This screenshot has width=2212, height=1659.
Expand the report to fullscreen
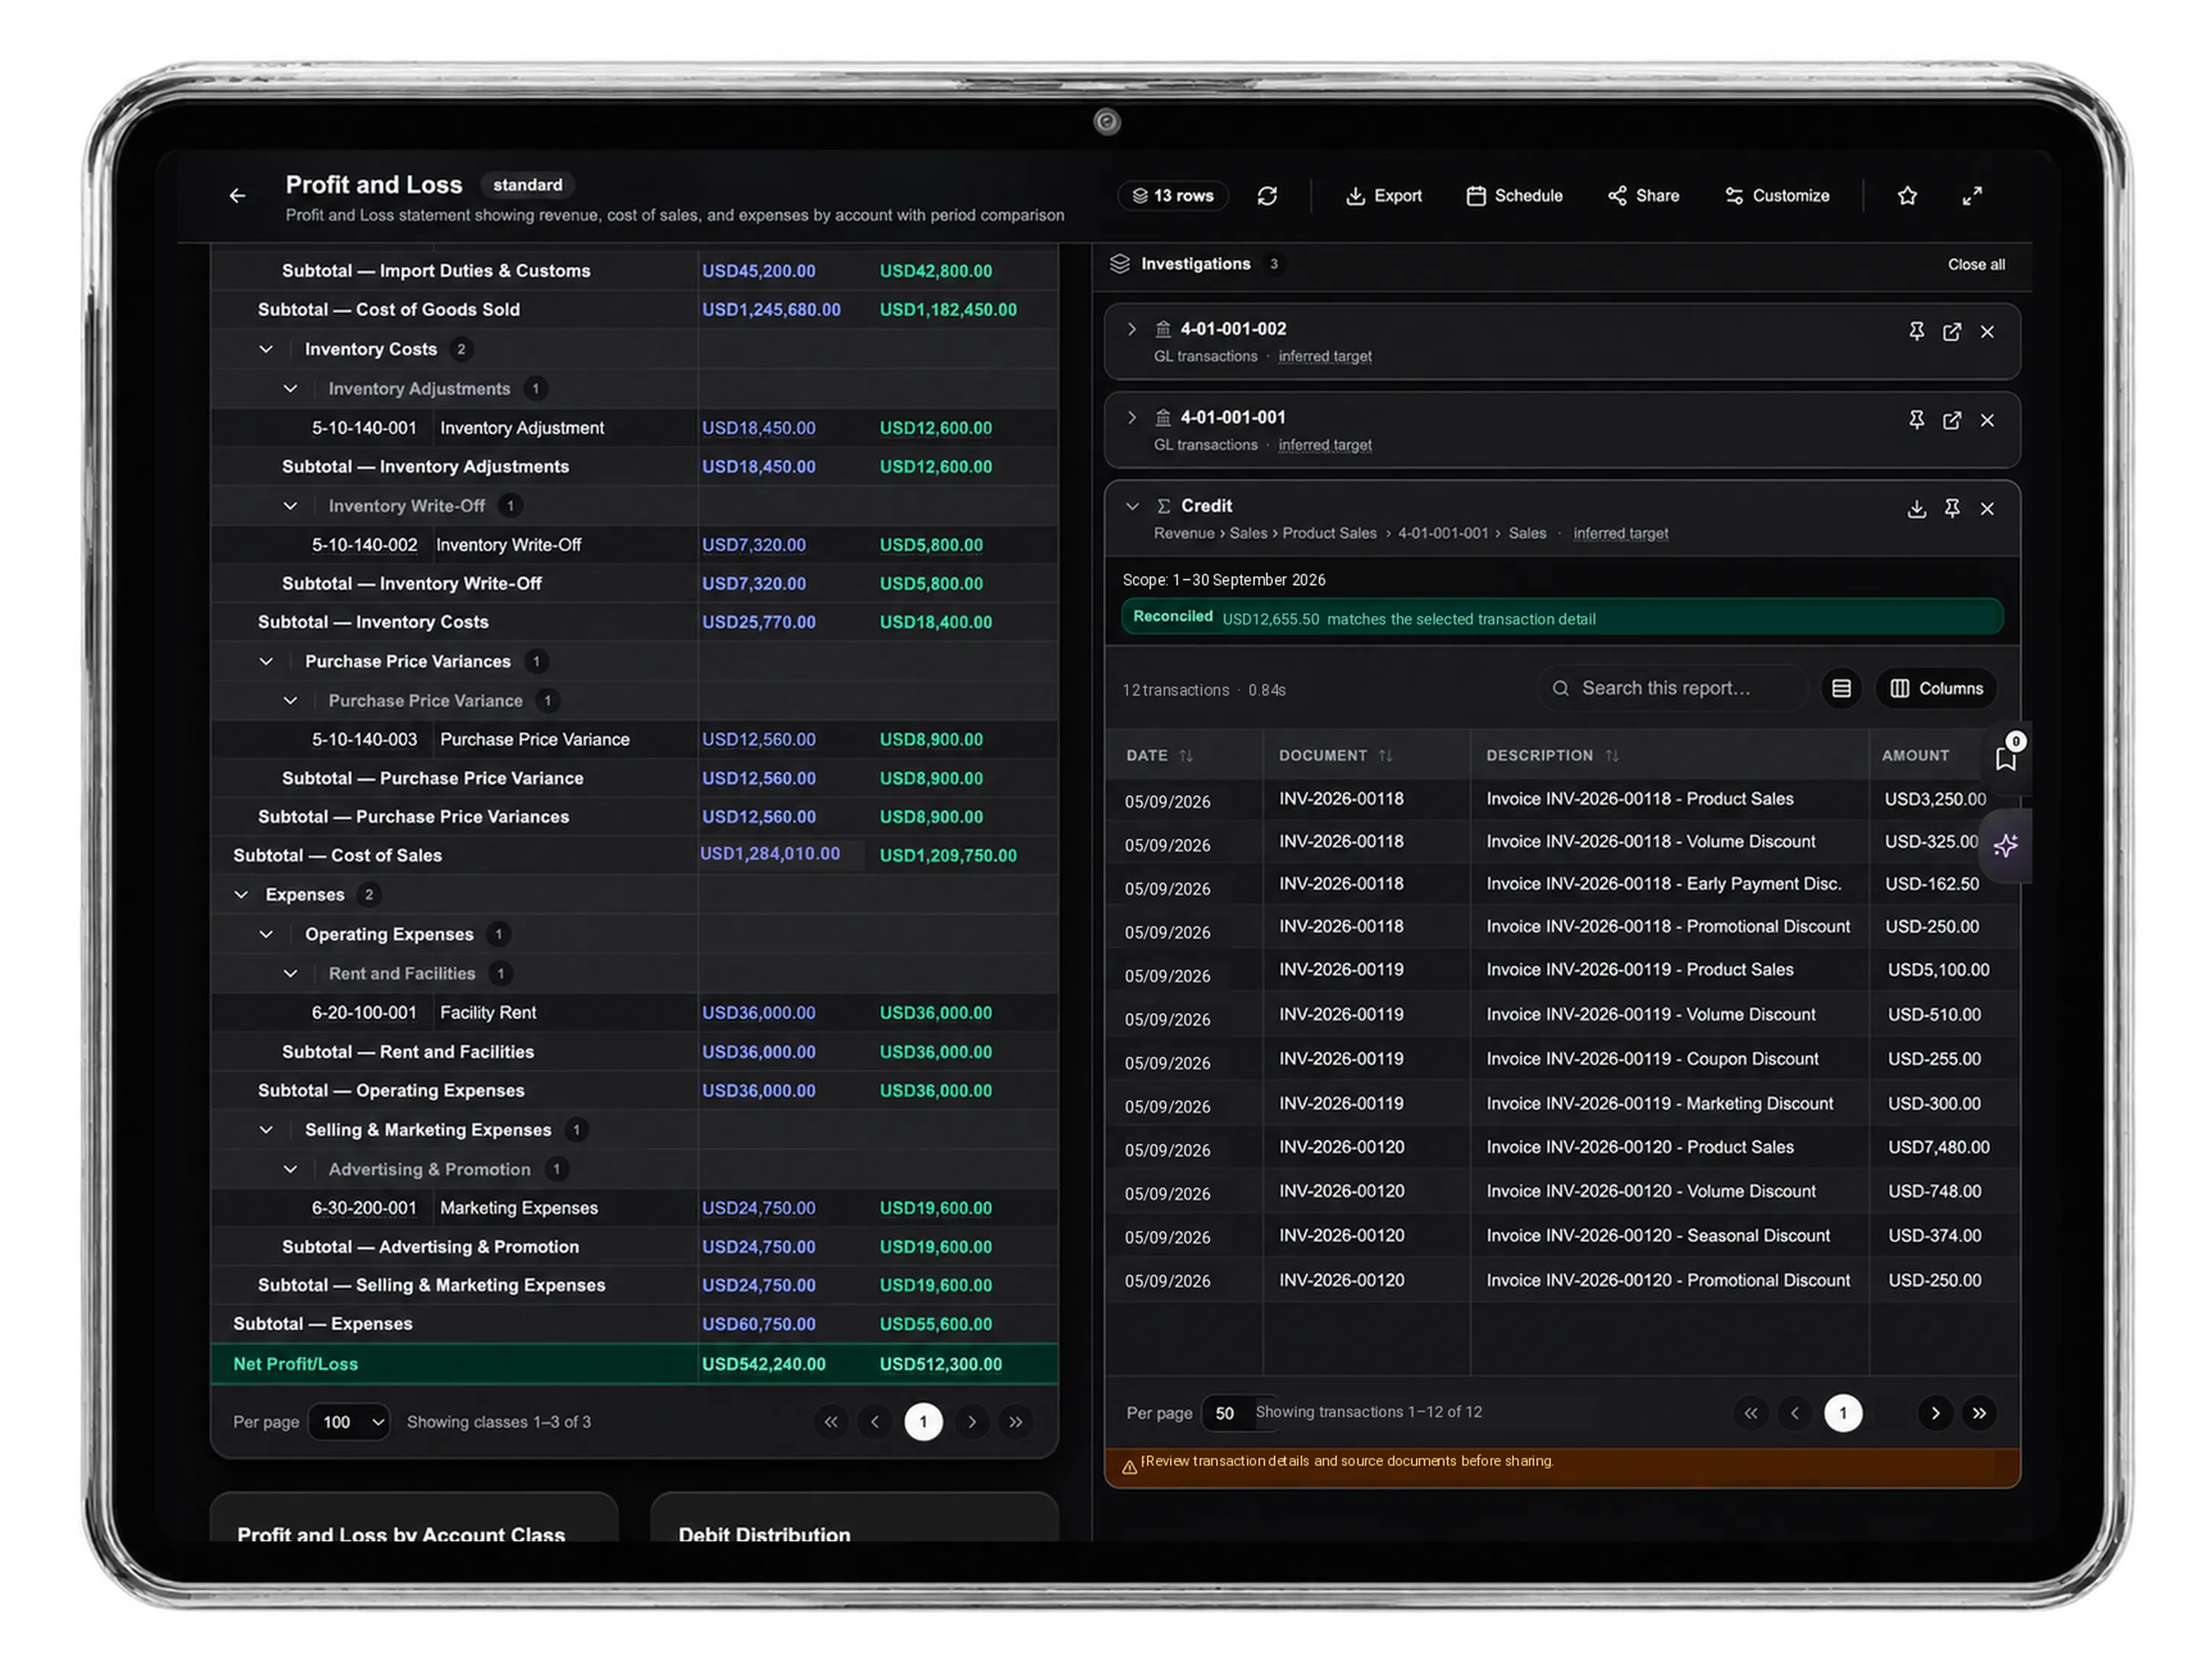(1971, 196)
